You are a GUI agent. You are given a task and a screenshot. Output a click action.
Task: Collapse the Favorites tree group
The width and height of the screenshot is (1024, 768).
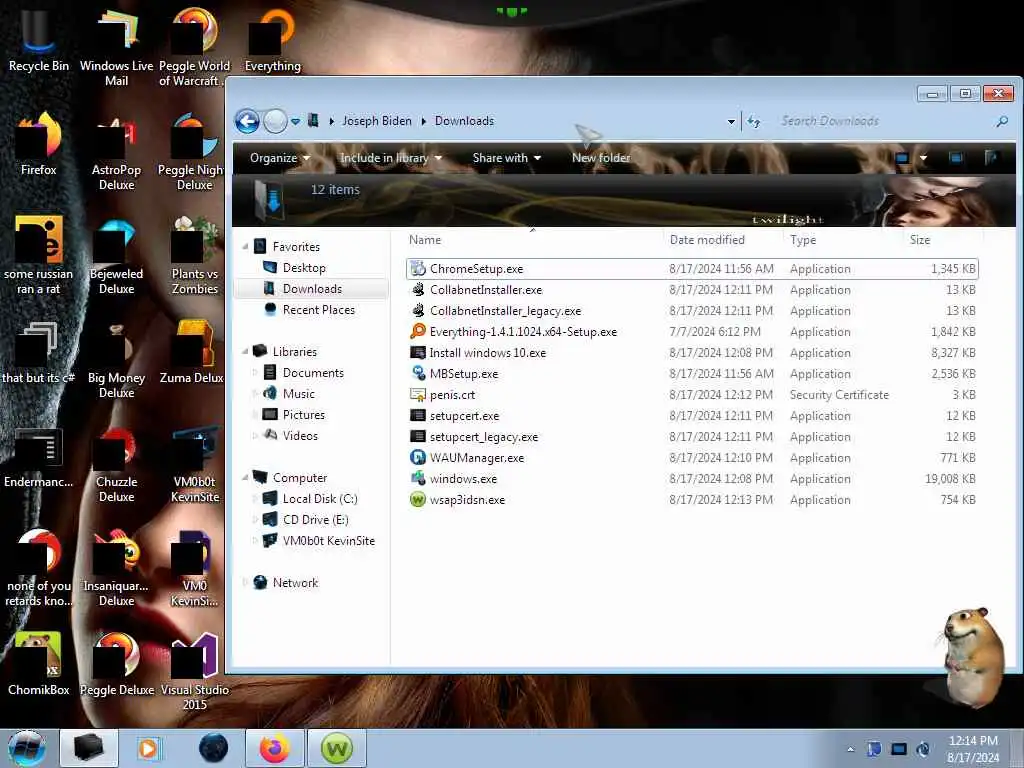(246, 247)
